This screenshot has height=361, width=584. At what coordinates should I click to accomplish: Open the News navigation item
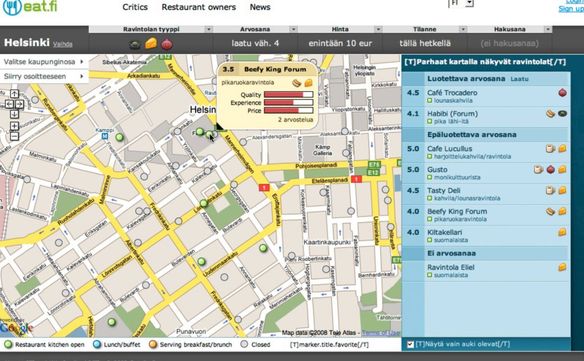click(x=260, y=7)
